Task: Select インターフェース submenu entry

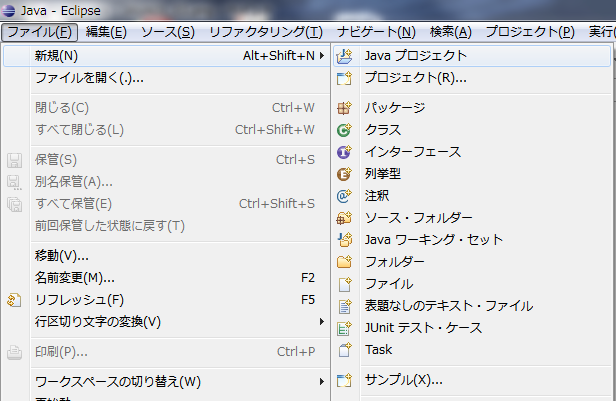Action: tap(473, 152)
